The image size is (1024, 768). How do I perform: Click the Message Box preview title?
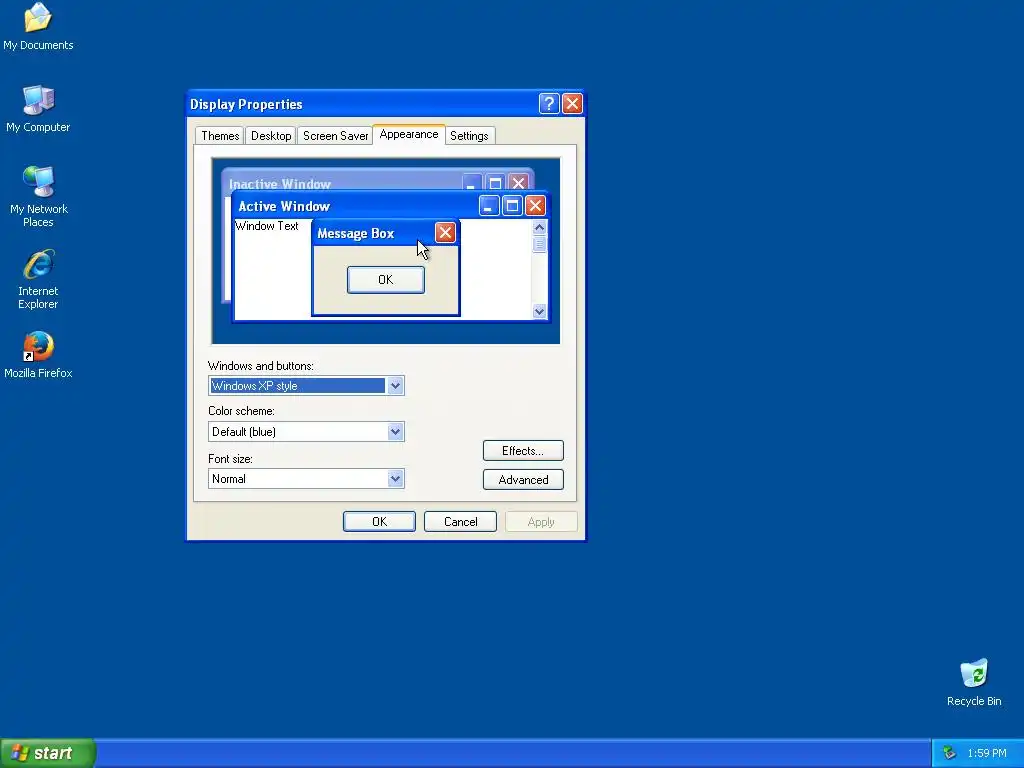[x=355, y=233]
